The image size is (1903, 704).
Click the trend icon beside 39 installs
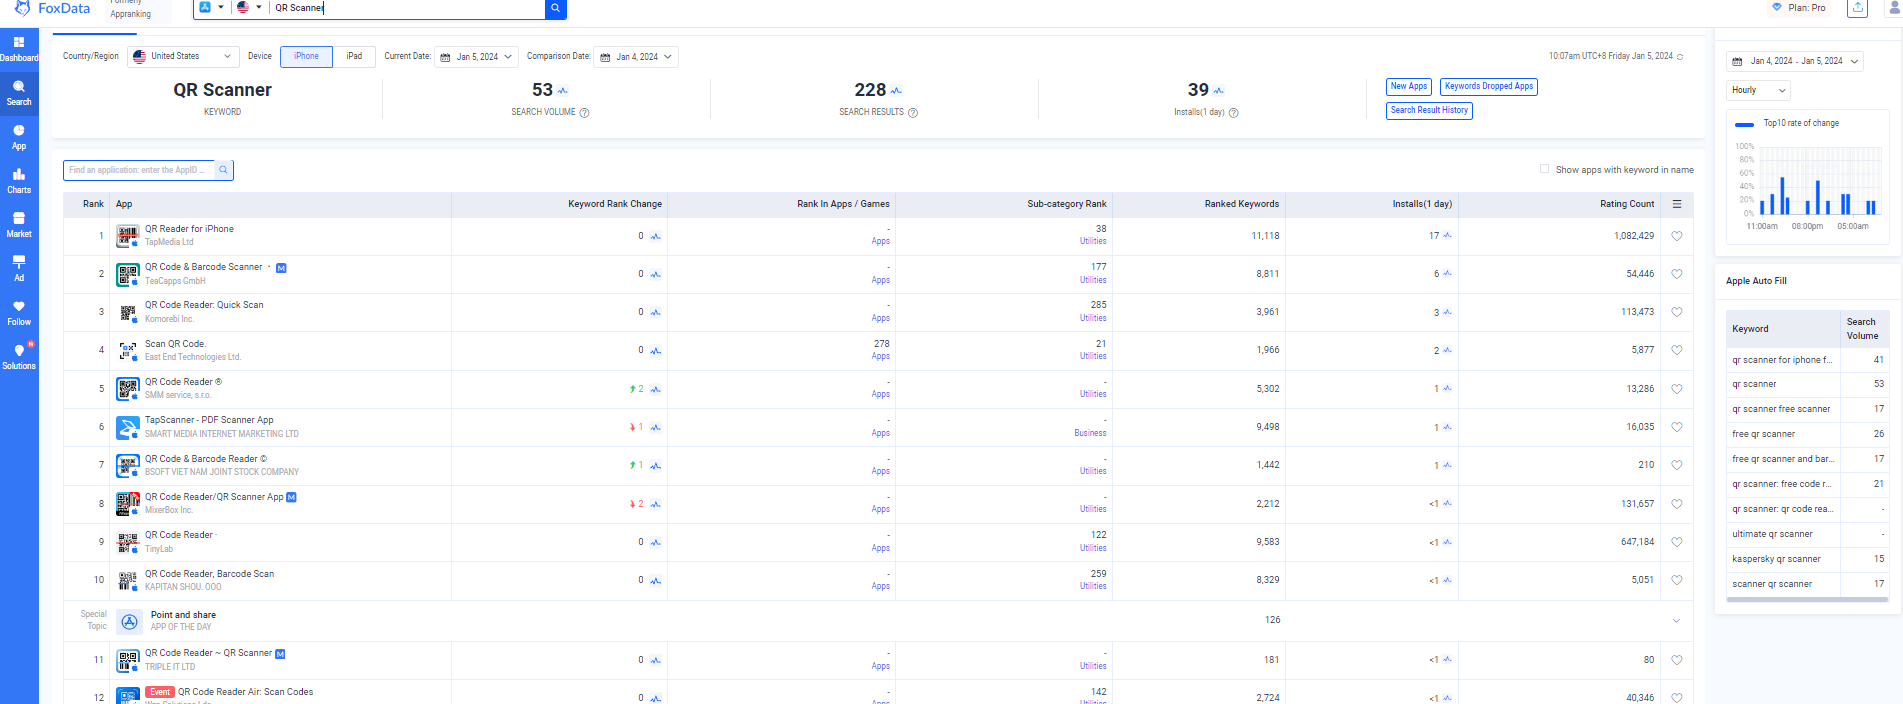[1218, 91]
